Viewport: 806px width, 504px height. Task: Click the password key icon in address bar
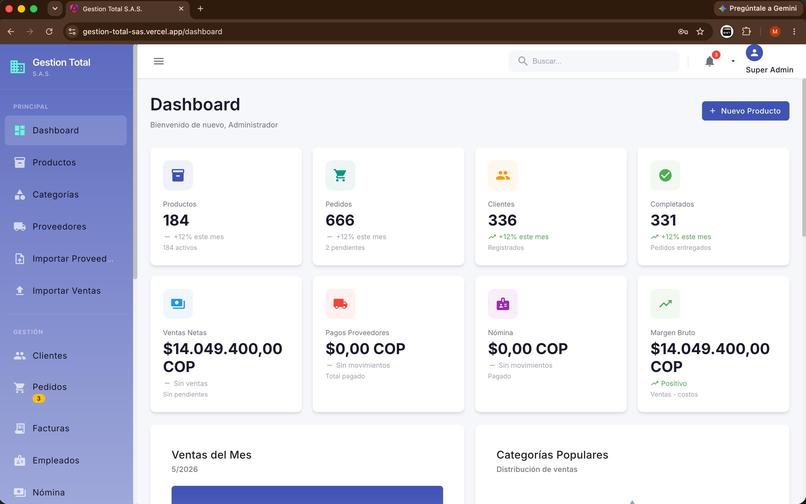coord(683,31)
